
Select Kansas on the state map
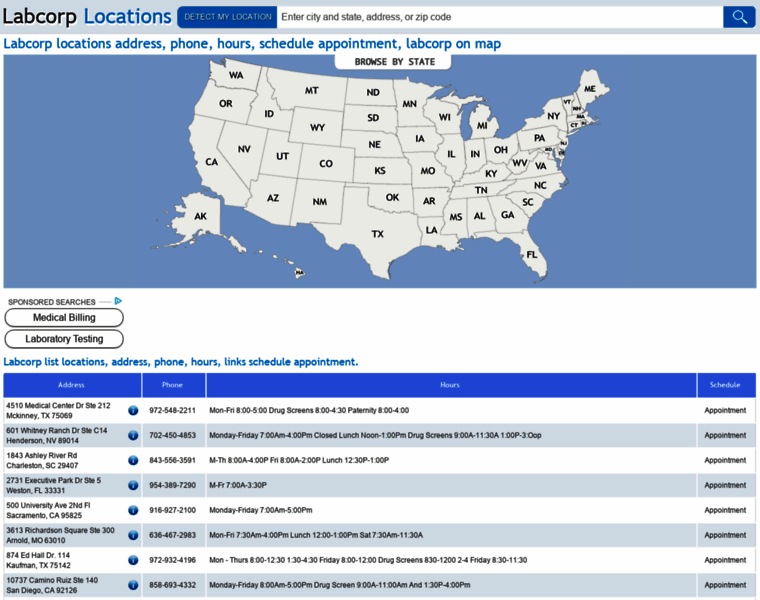click(380, 171)
